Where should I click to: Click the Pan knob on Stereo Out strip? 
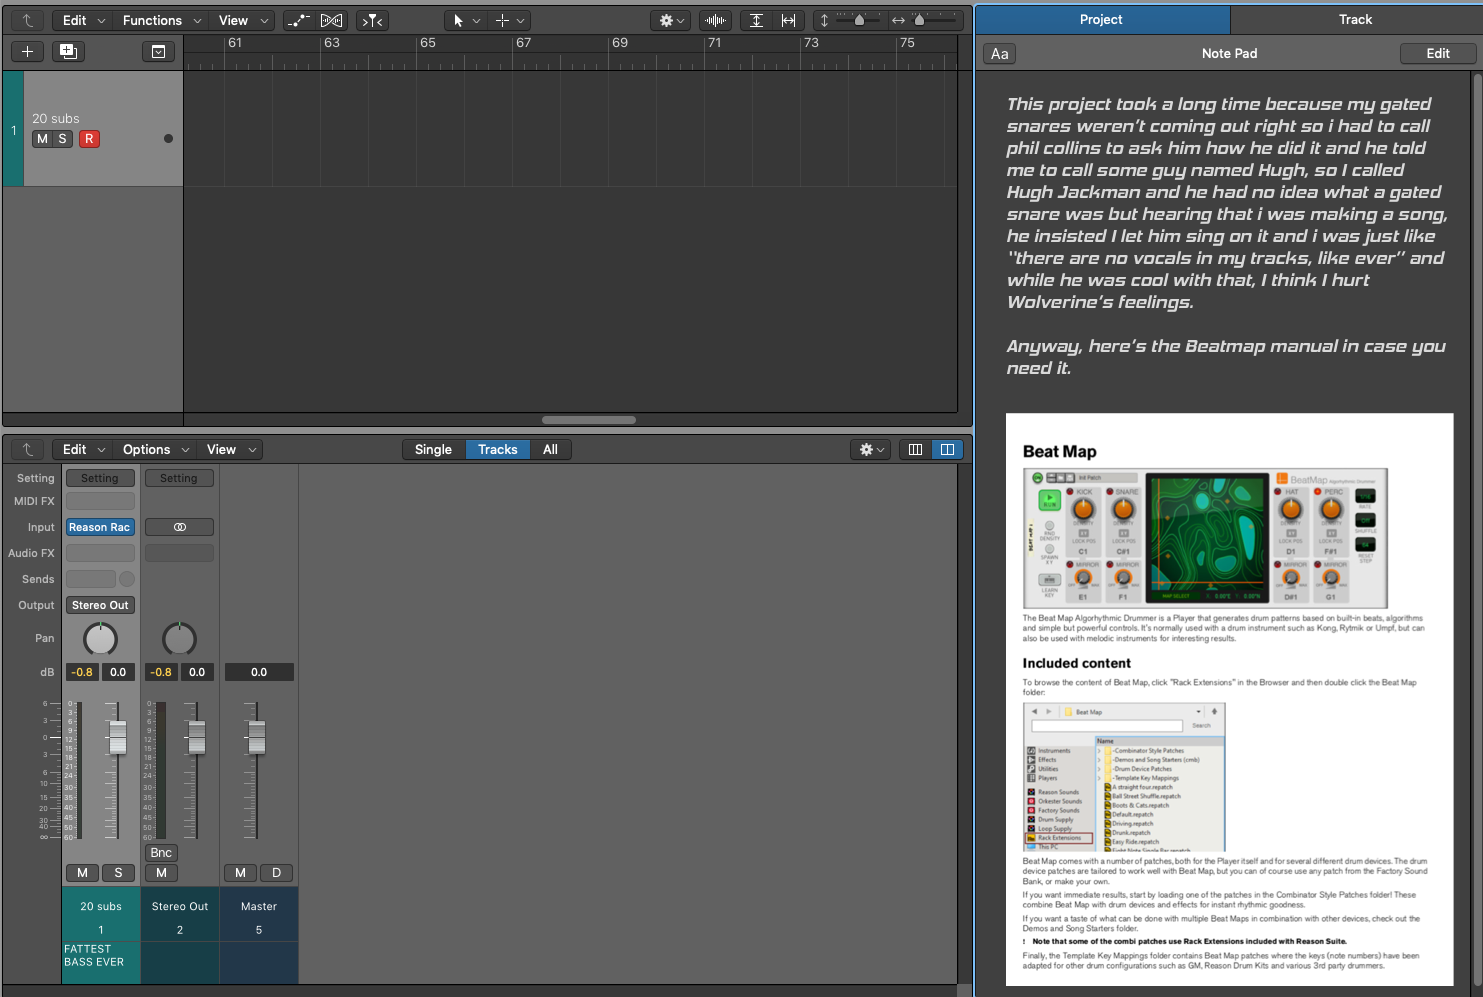(x=179, y=638)
